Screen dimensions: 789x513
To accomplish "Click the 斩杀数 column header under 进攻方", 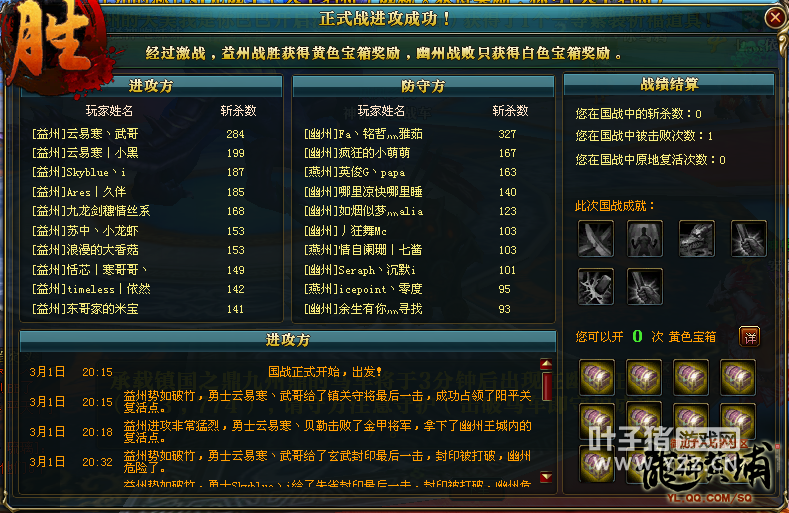I will (239, 111).
